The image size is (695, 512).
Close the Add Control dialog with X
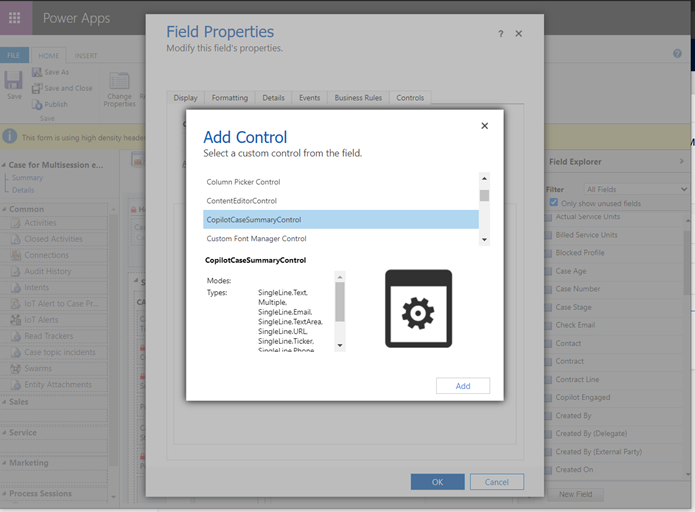coord(485,126)
